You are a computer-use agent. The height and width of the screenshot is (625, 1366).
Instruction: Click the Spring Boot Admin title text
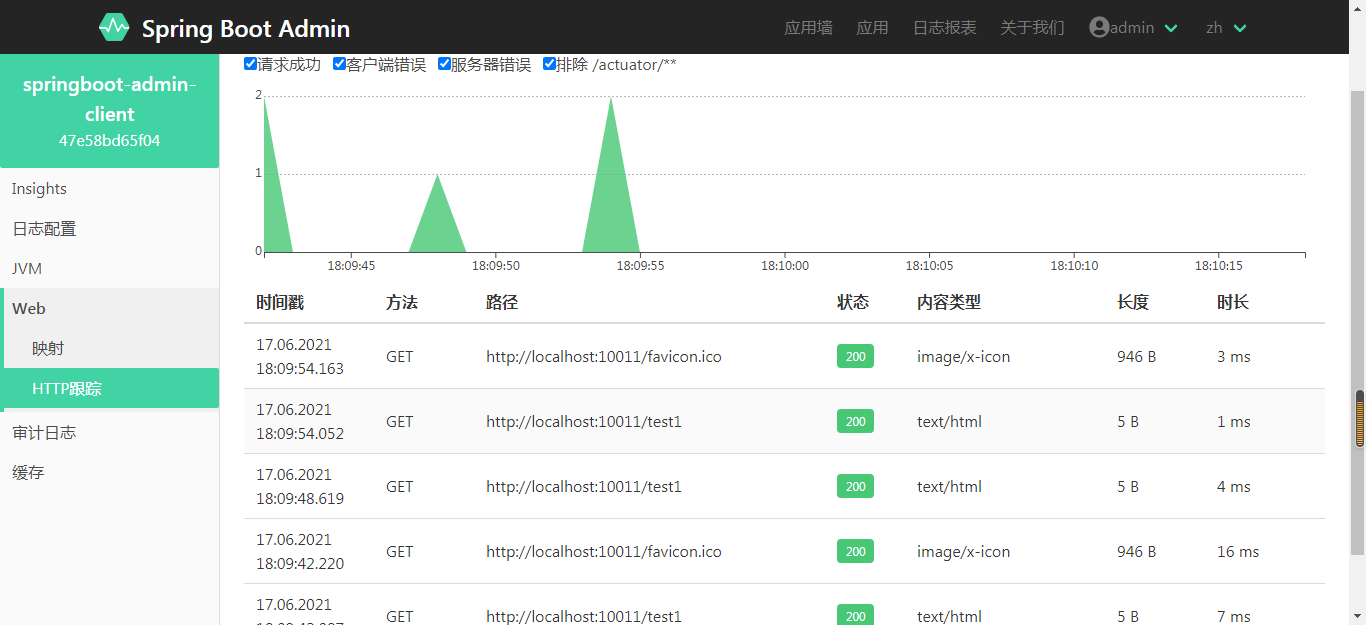[246, 28]
